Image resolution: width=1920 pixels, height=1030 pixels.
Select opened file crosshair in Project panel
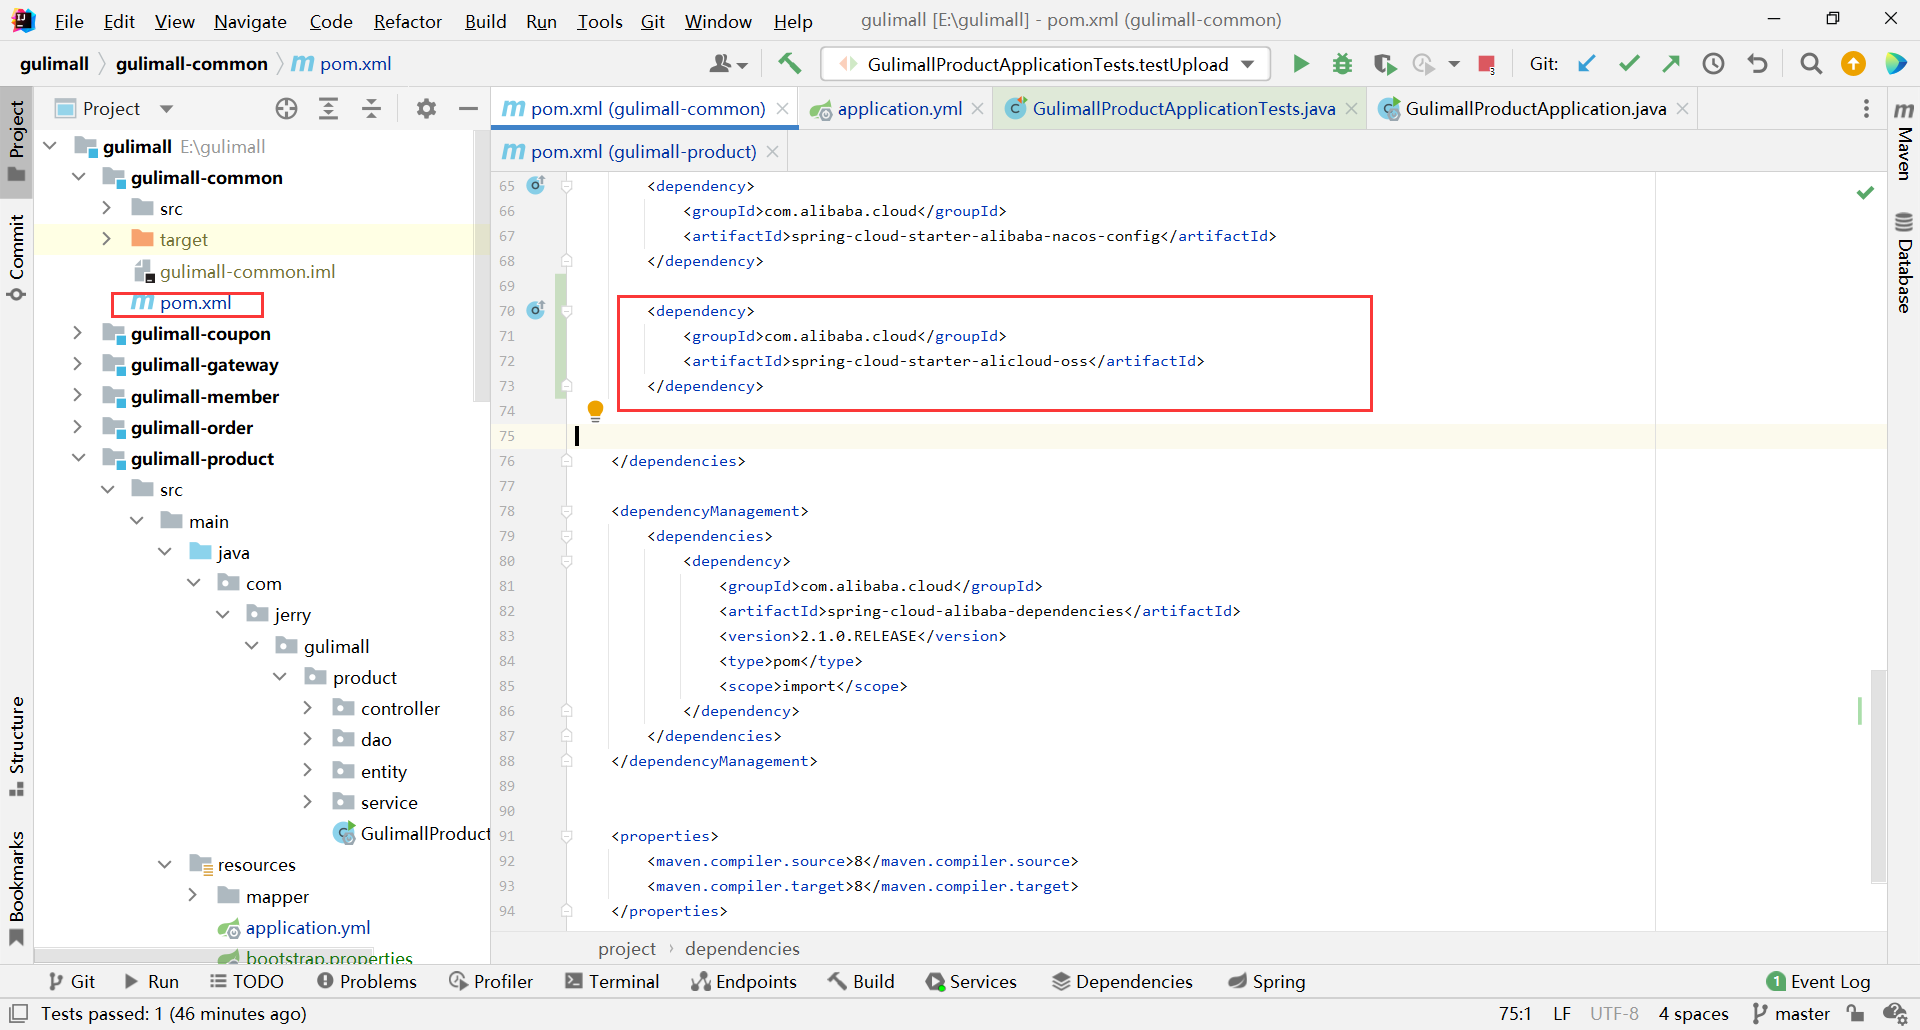[x=287, y=109]
